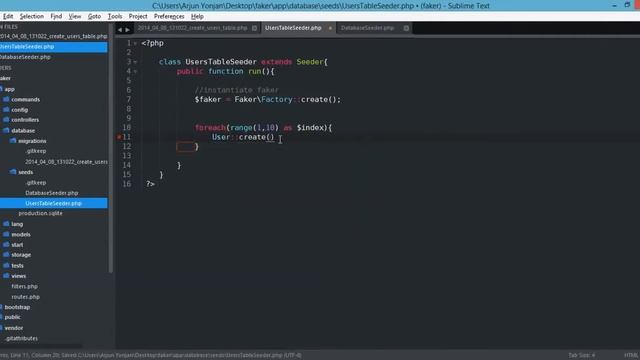This screenshot has height=360, width=640.
Task: Go to previous tab with left arrow
Action: click(120, 30)
